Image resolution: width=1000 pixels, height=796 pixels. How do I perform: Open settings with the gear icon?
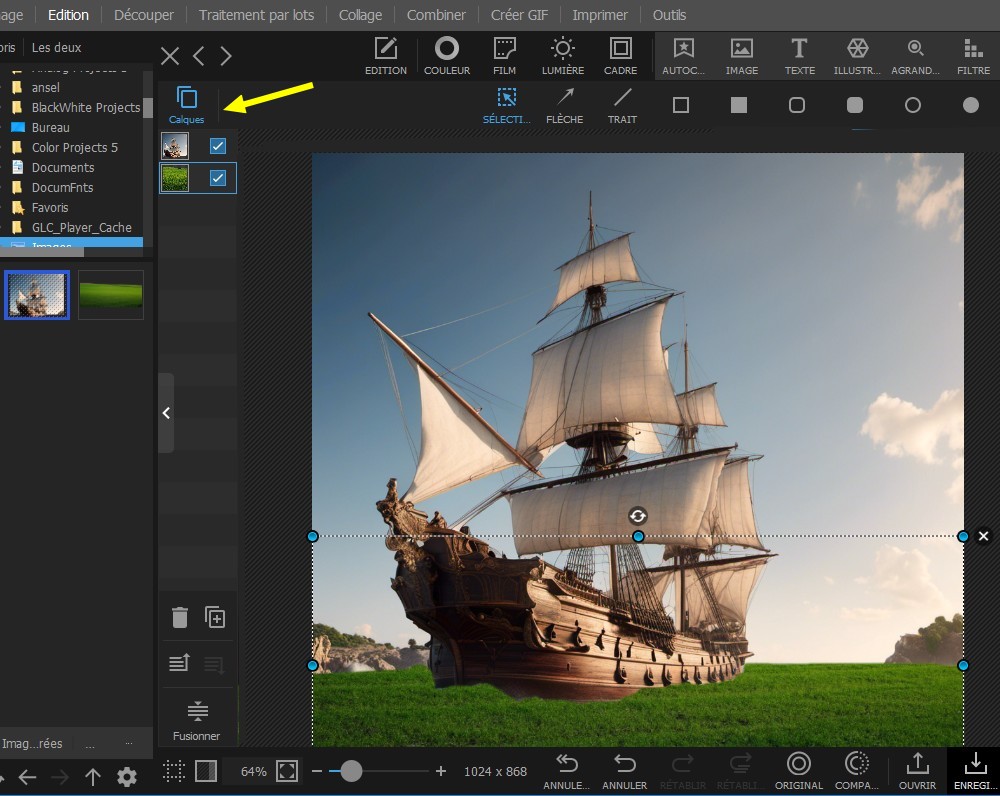tap(127, 777)
